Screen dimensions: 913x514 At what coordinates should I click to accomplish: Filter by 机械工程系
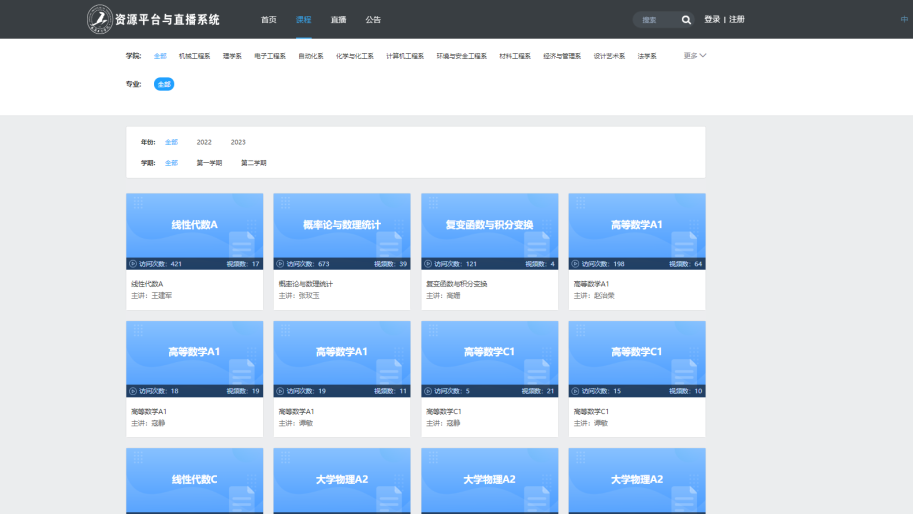pos(194,56)
